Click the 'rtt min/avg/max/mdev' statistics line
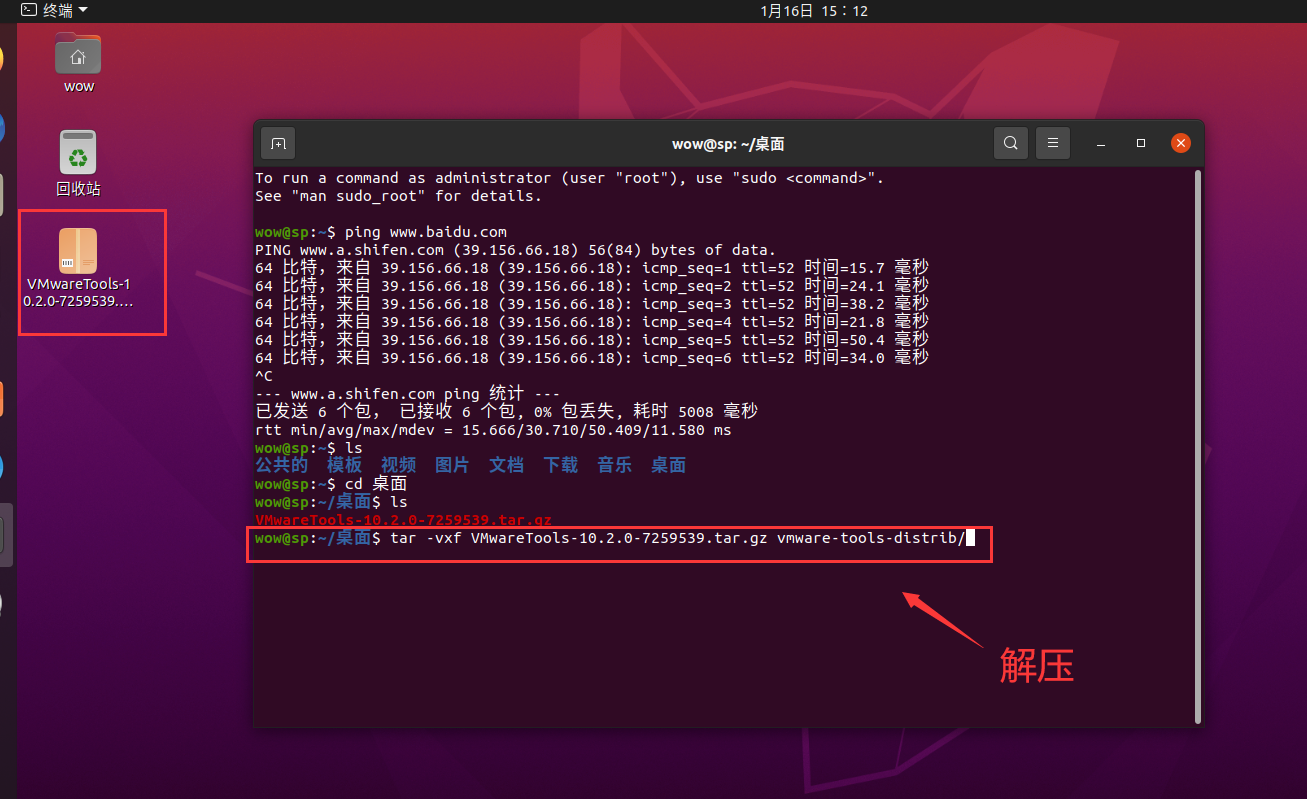1307x799 pixels. coord(493,430)
